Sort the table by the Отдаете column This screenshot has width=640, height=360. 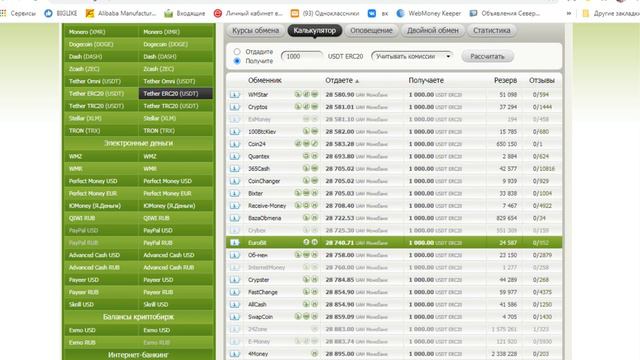(x=342, y=80)
